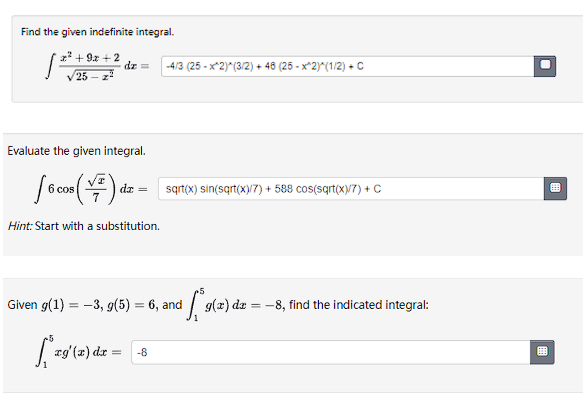Open equation editor for the first integral answer

(x=544, y=66)
